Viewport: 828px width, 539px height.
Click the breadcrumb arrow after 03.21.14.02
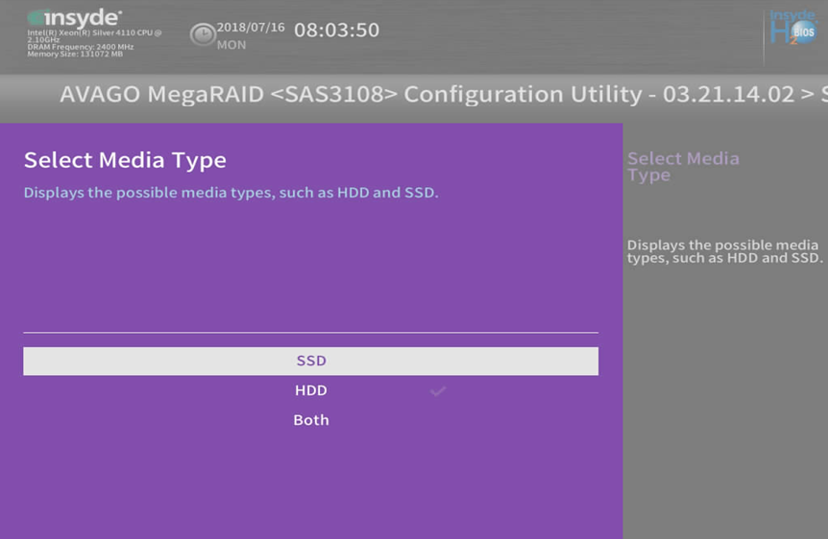(x=807, y=95)
